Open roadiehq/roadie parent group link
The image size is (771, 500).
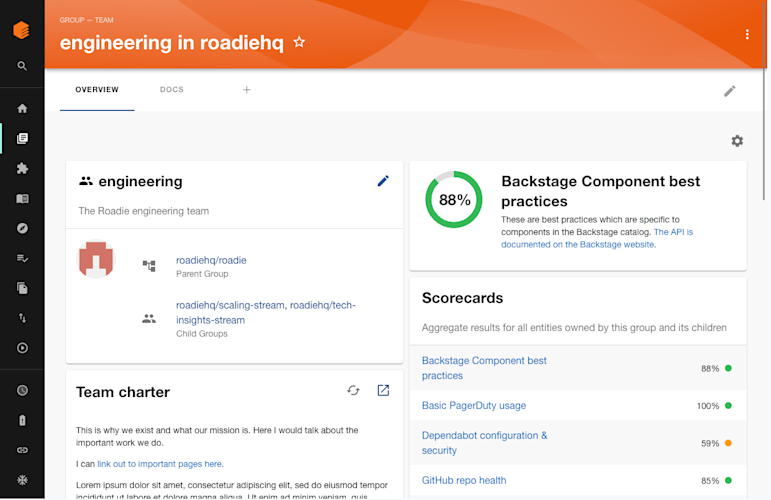(211, 261)
